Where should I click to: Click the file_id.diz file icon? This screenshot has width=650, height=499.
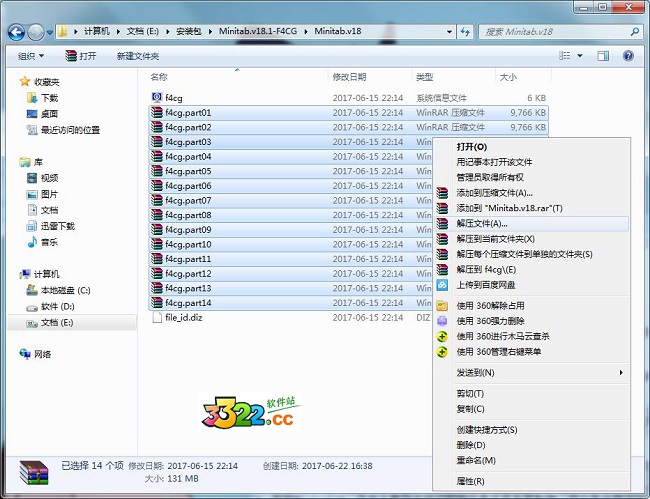pos(157,317)
